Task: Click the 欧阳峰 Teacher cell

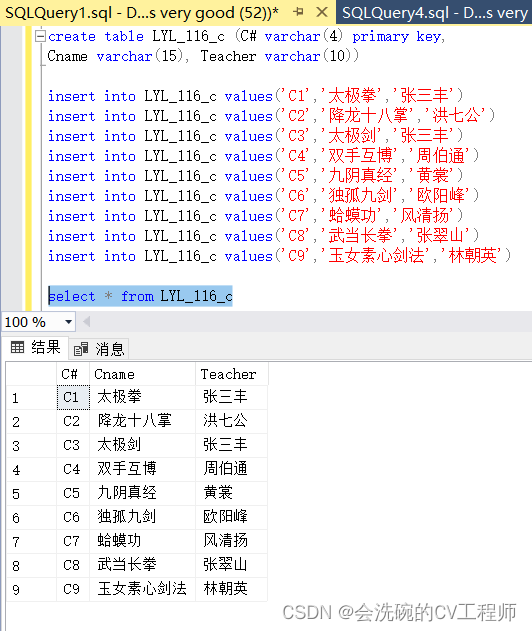Action: click(x=231, y=517)
